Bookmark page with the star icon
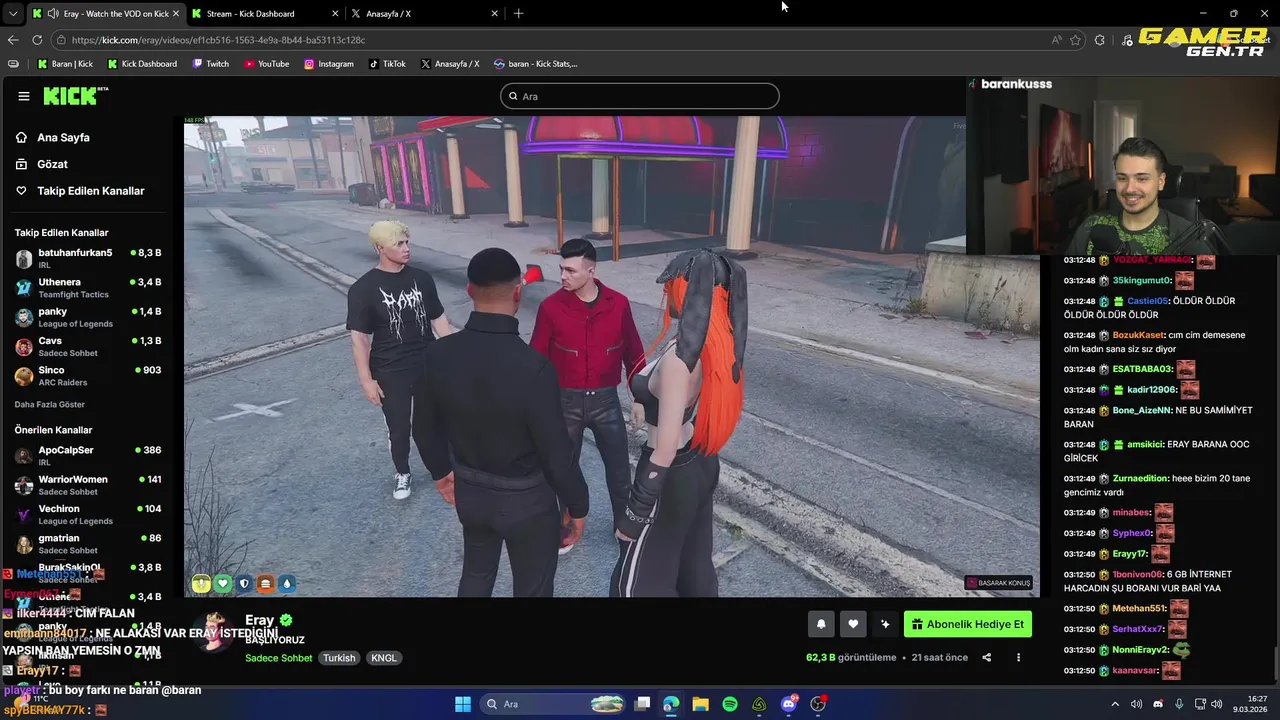This screenshot has height=720, width=1280. tap(1076, 40)
